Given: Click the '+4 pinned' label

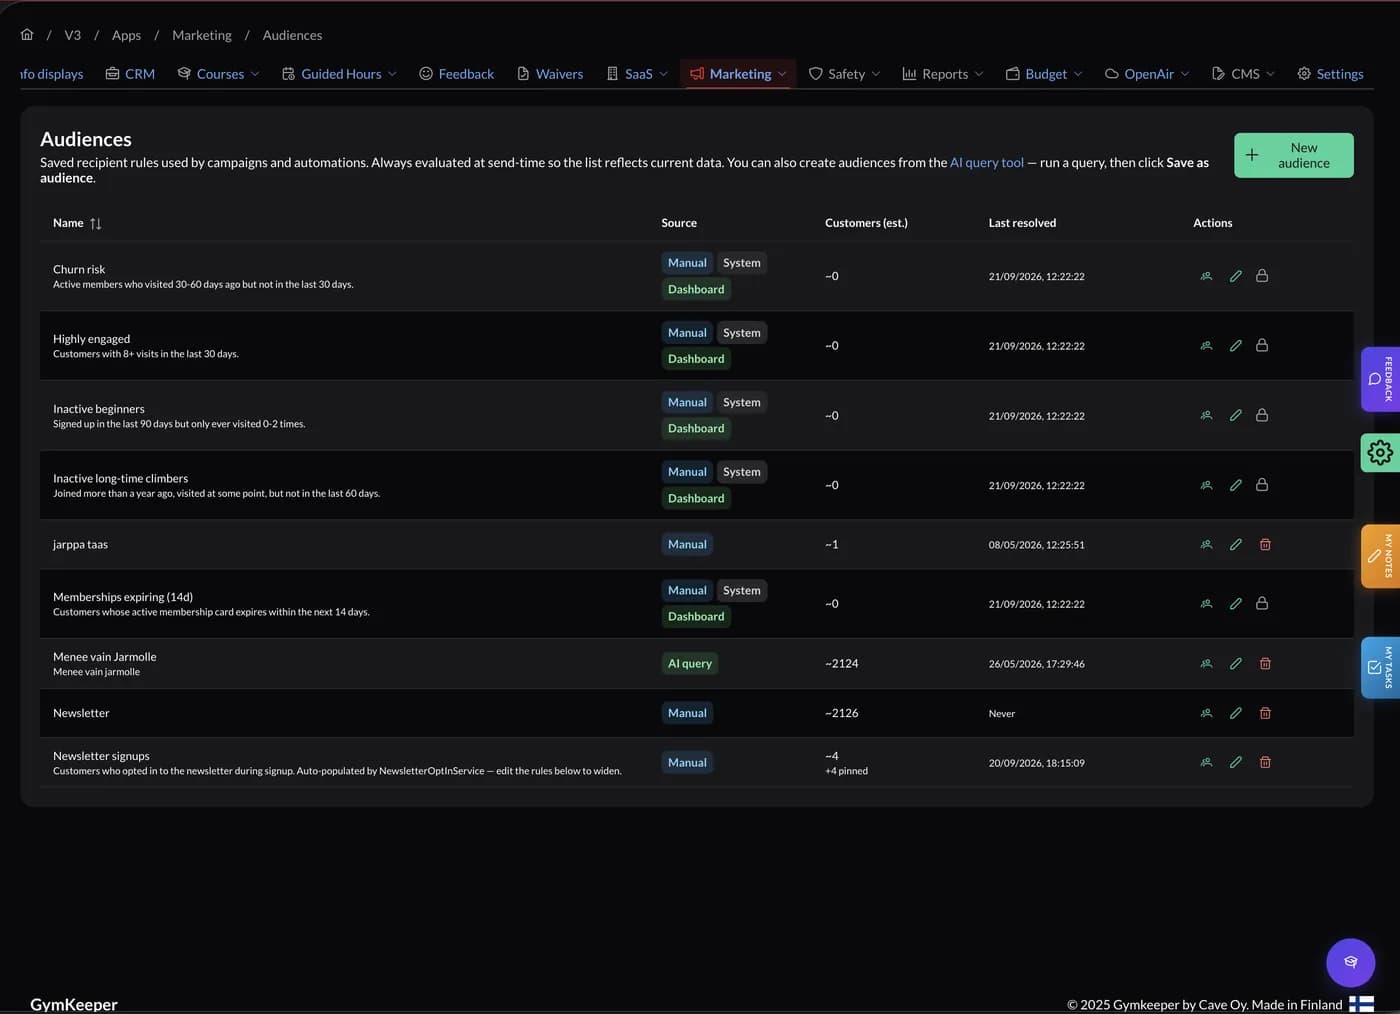Looking at the screenshot, I should [846, 771].
